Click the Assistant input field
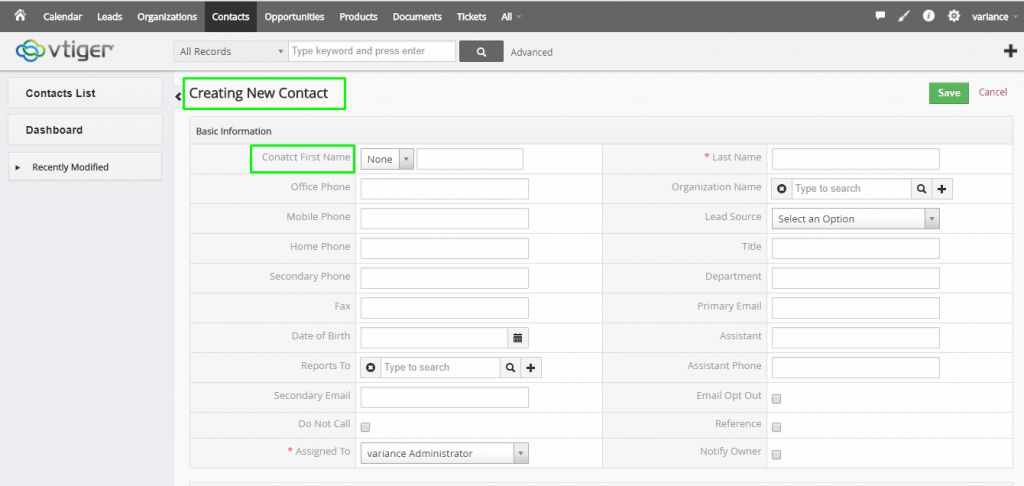The width and height of the screenshot is (1024, 486). click(856, 338)
